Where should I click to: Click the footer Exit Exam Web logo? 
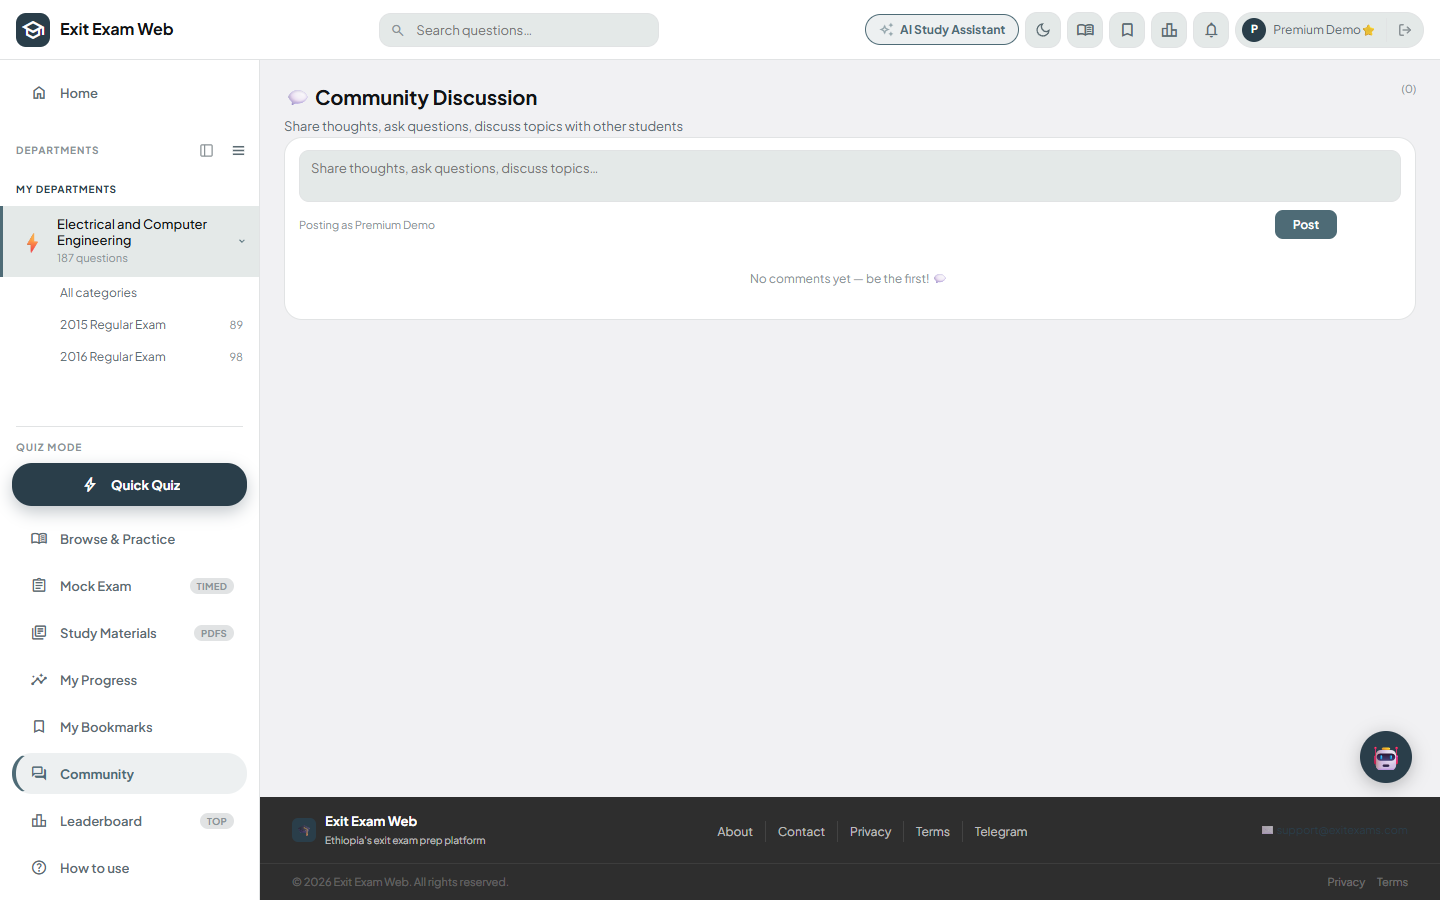(x=304, y=831)
